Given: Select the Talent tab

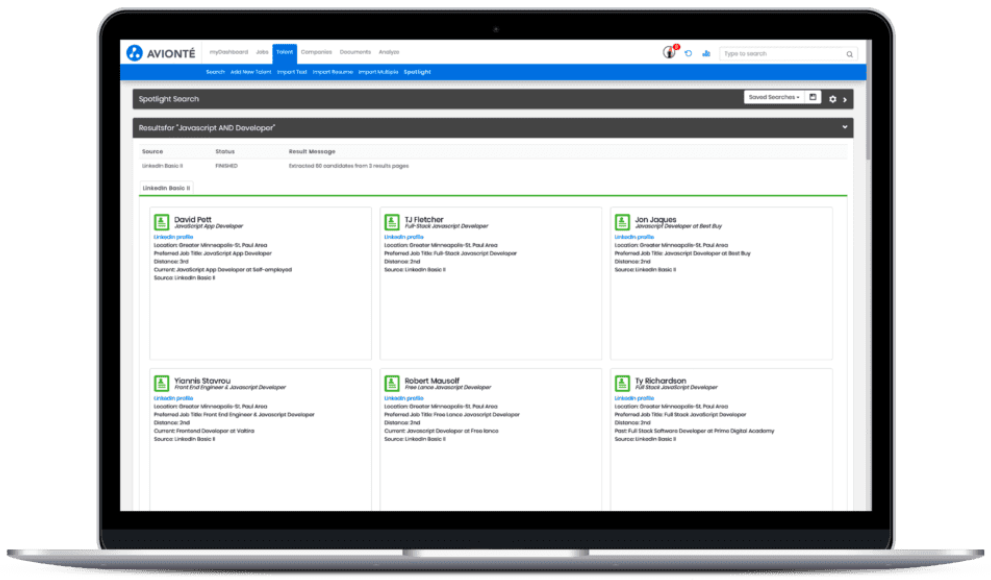Looking at the screenshot, I should click(284, 52).
